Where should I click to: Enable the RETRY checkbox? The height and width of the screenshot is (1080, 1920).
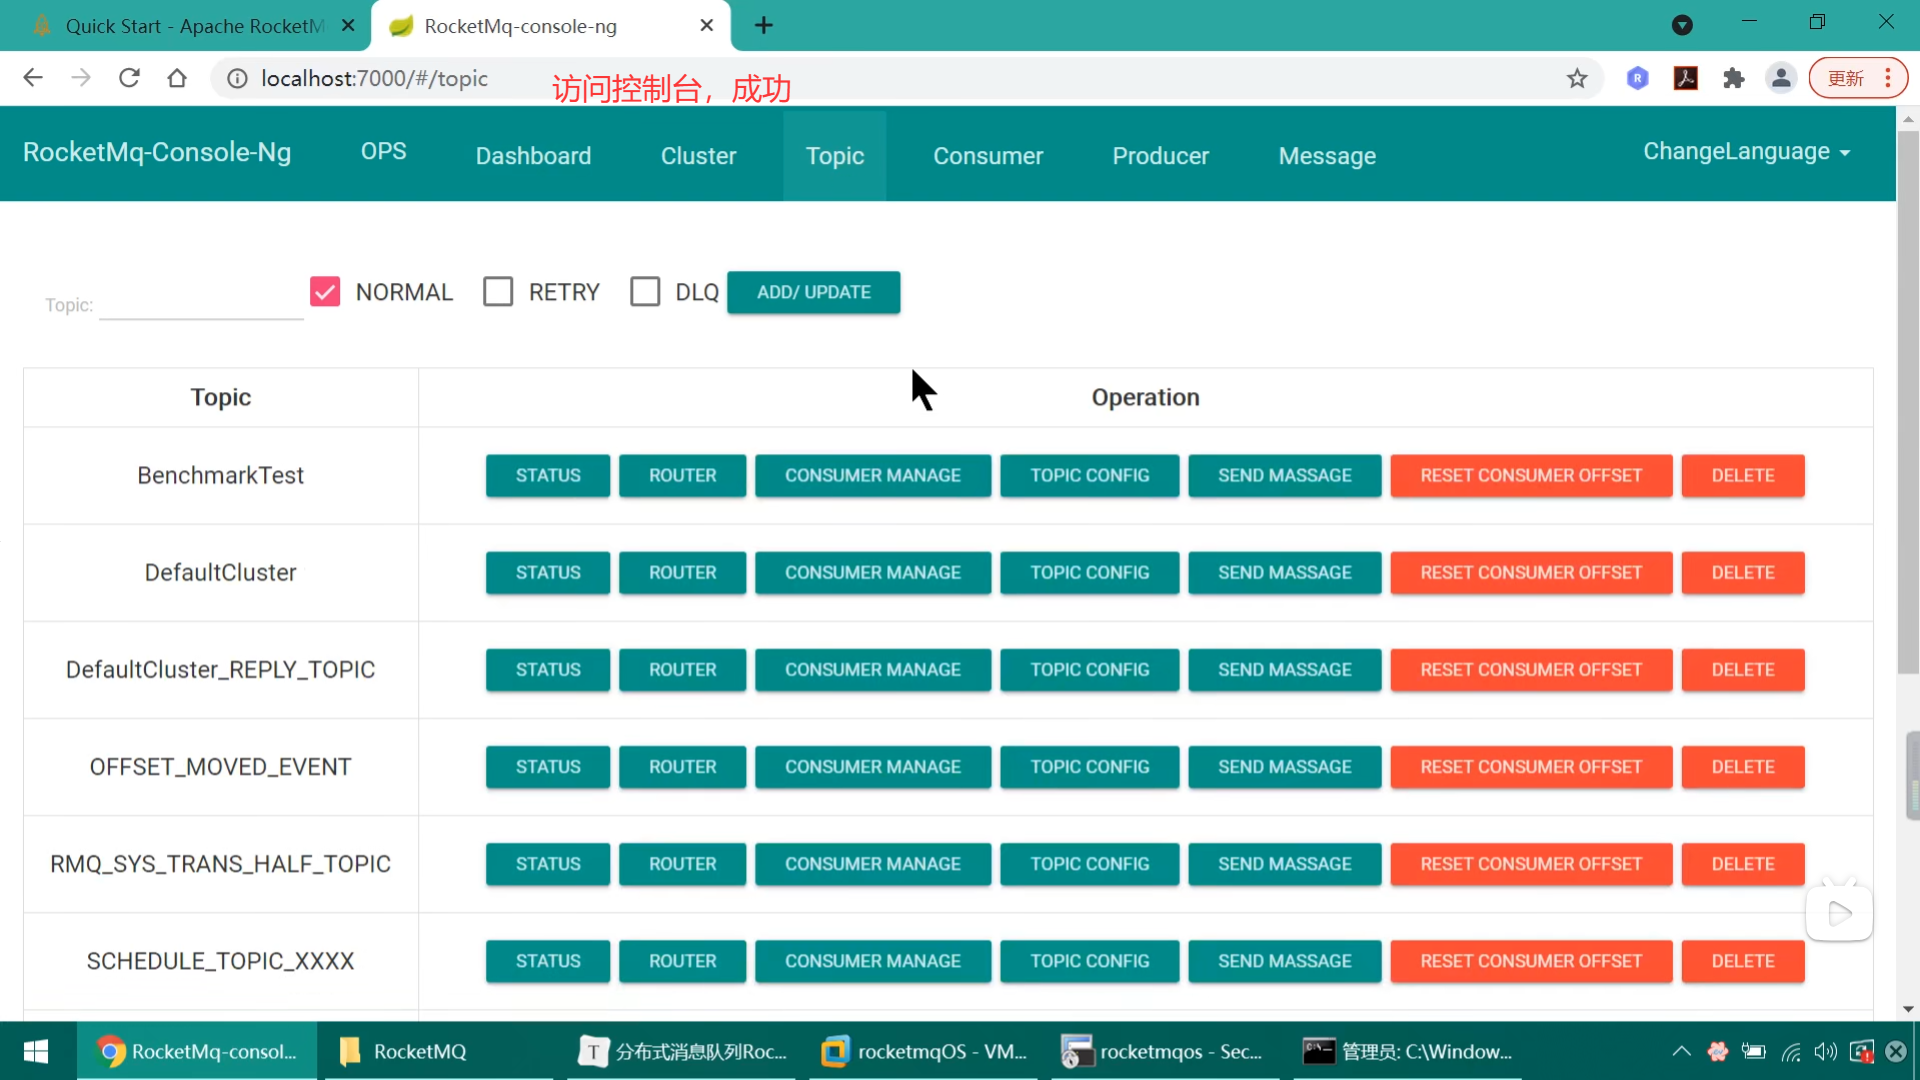[498, 292]
